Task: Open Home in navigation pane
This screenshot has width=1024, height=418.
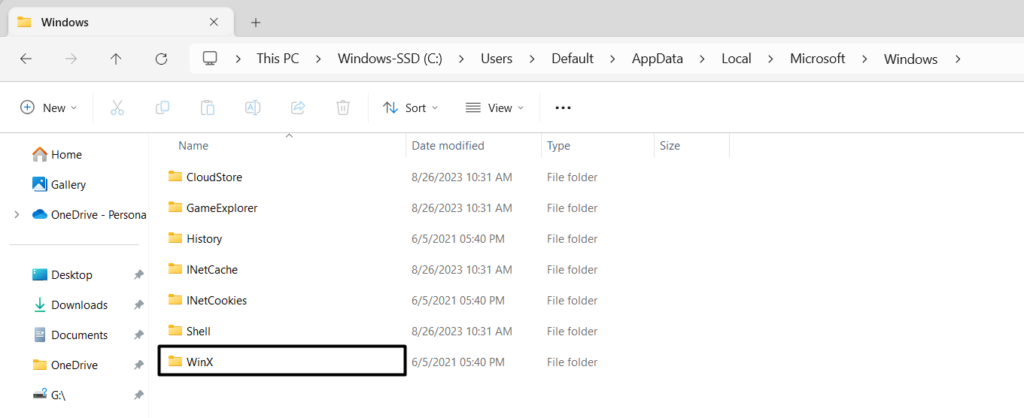Action: [57, 155]
